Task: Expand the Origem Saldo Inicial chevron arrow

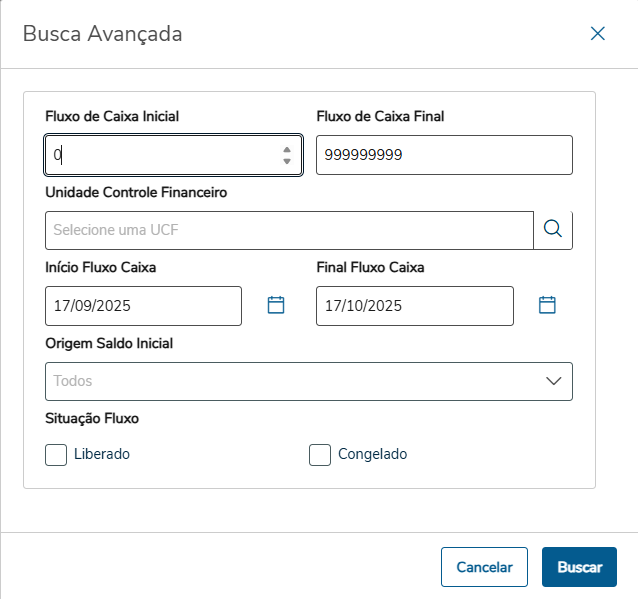Action: [553, 381]
